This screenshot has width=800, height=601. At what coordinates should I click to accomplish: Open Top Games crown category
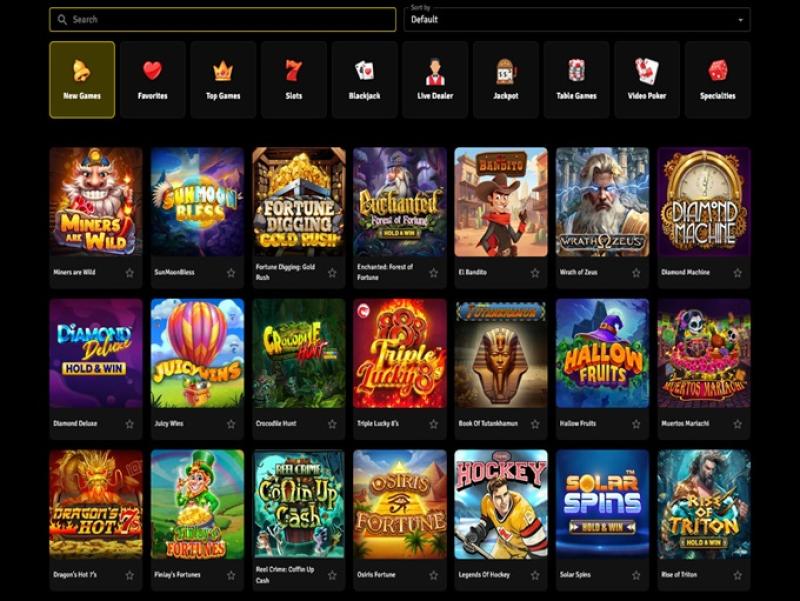coord(223,80)
